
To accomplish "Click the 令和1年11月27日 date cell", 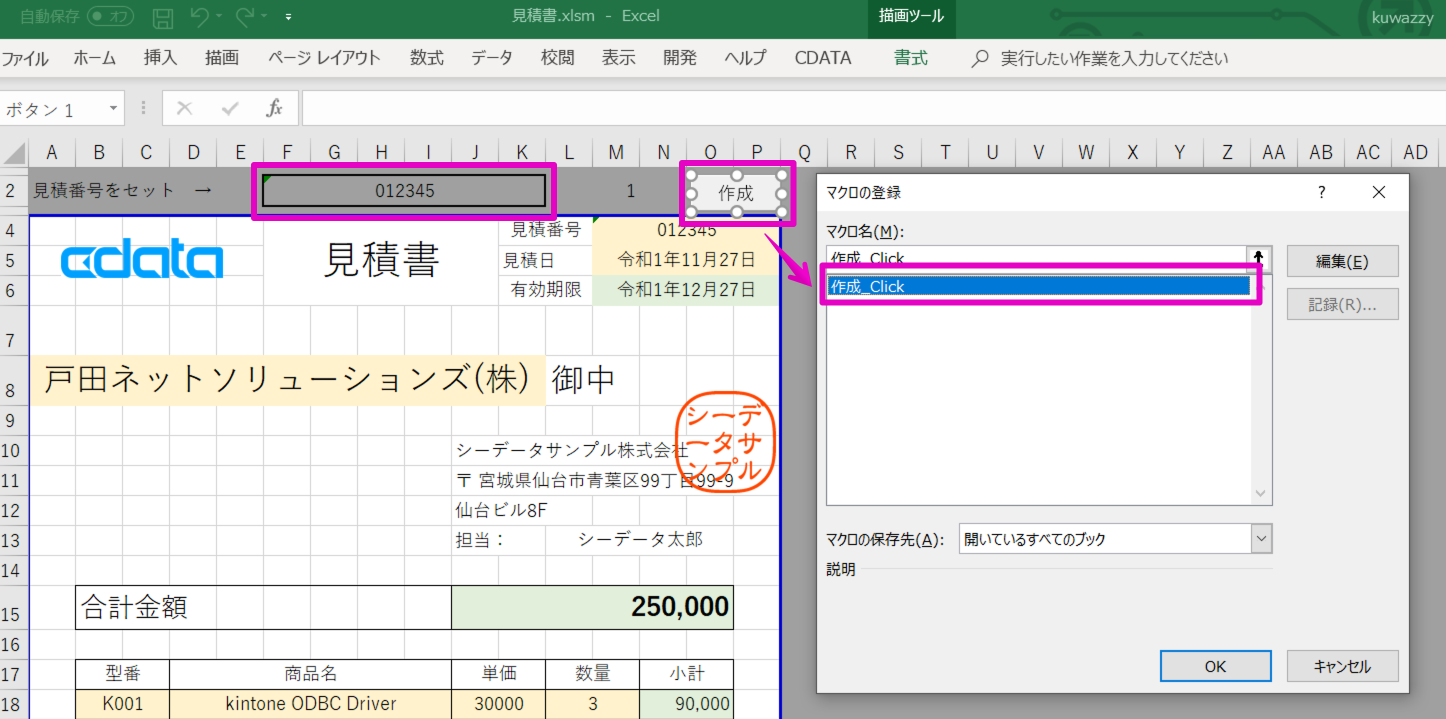I will [x=686, y=260].
